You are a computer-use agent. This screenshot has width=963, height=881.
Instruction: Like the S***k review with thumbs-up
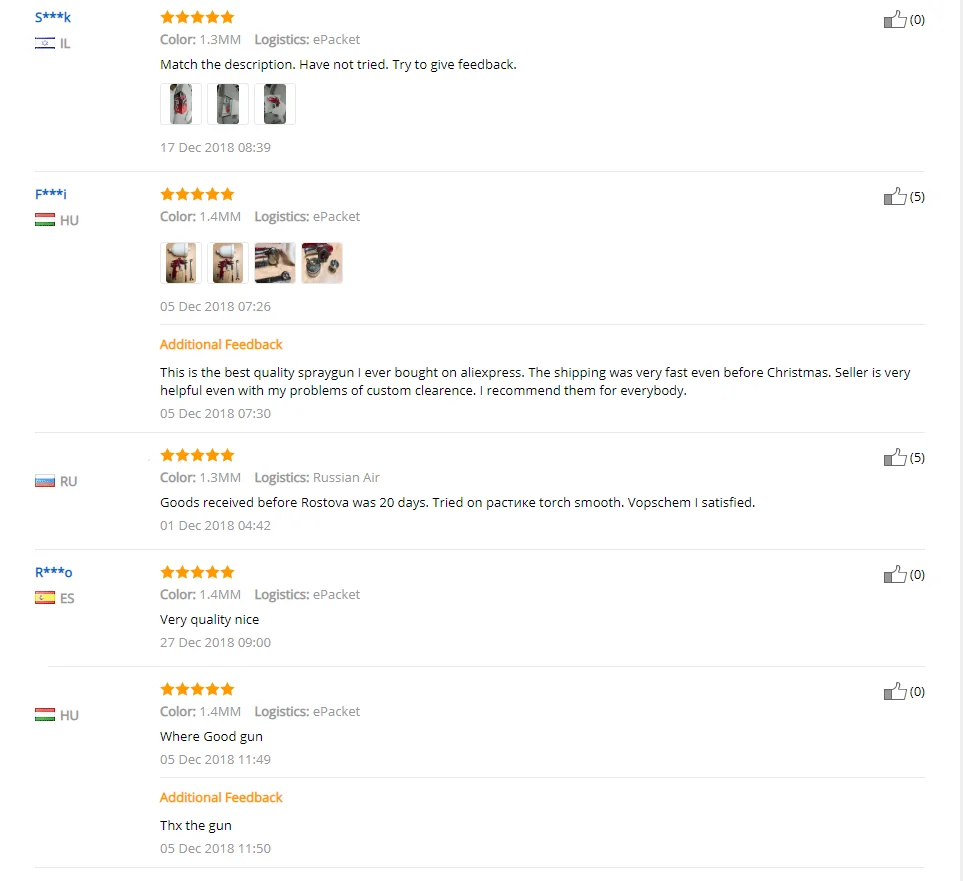pyautogui.click(x=895, y=19)
